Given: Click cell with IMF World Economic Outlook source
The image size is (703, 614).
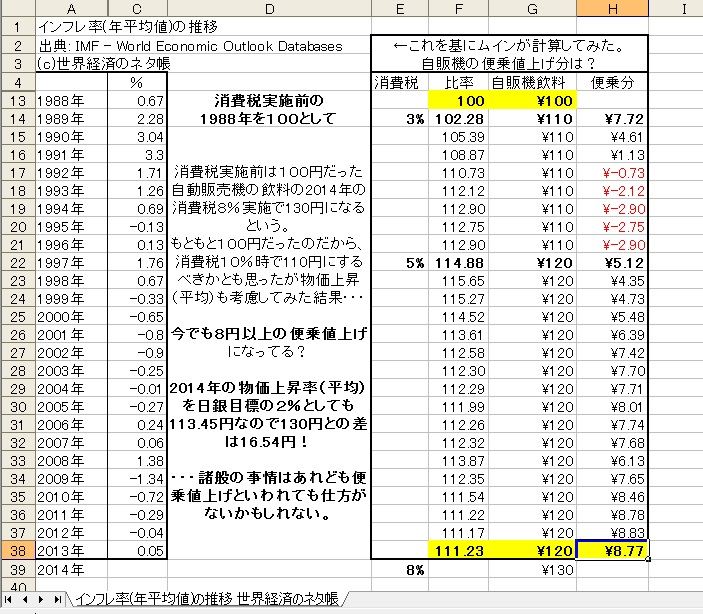Looking at the screenshot, I should pyautogui.click(x=191, y=46).
